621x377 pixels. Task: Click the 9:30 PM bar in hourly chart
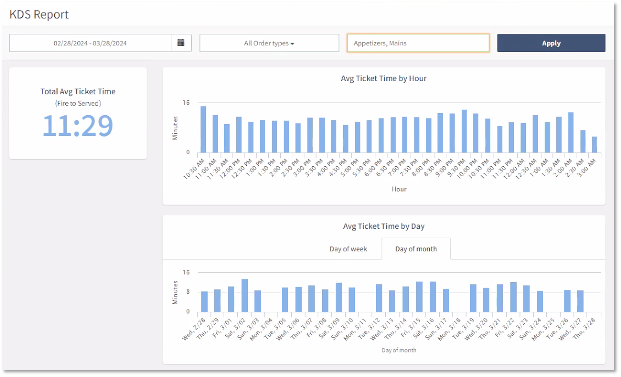click(464, 131)
